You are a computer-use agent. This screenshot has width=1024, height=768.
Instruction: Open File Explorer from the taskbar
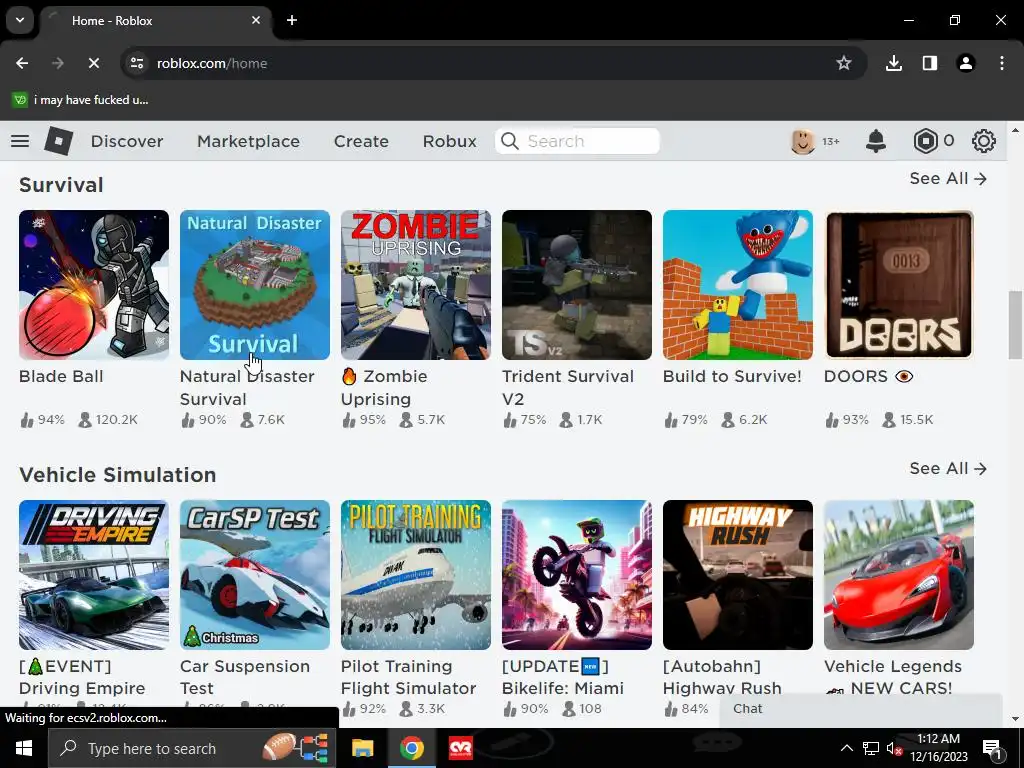(362, 748)
